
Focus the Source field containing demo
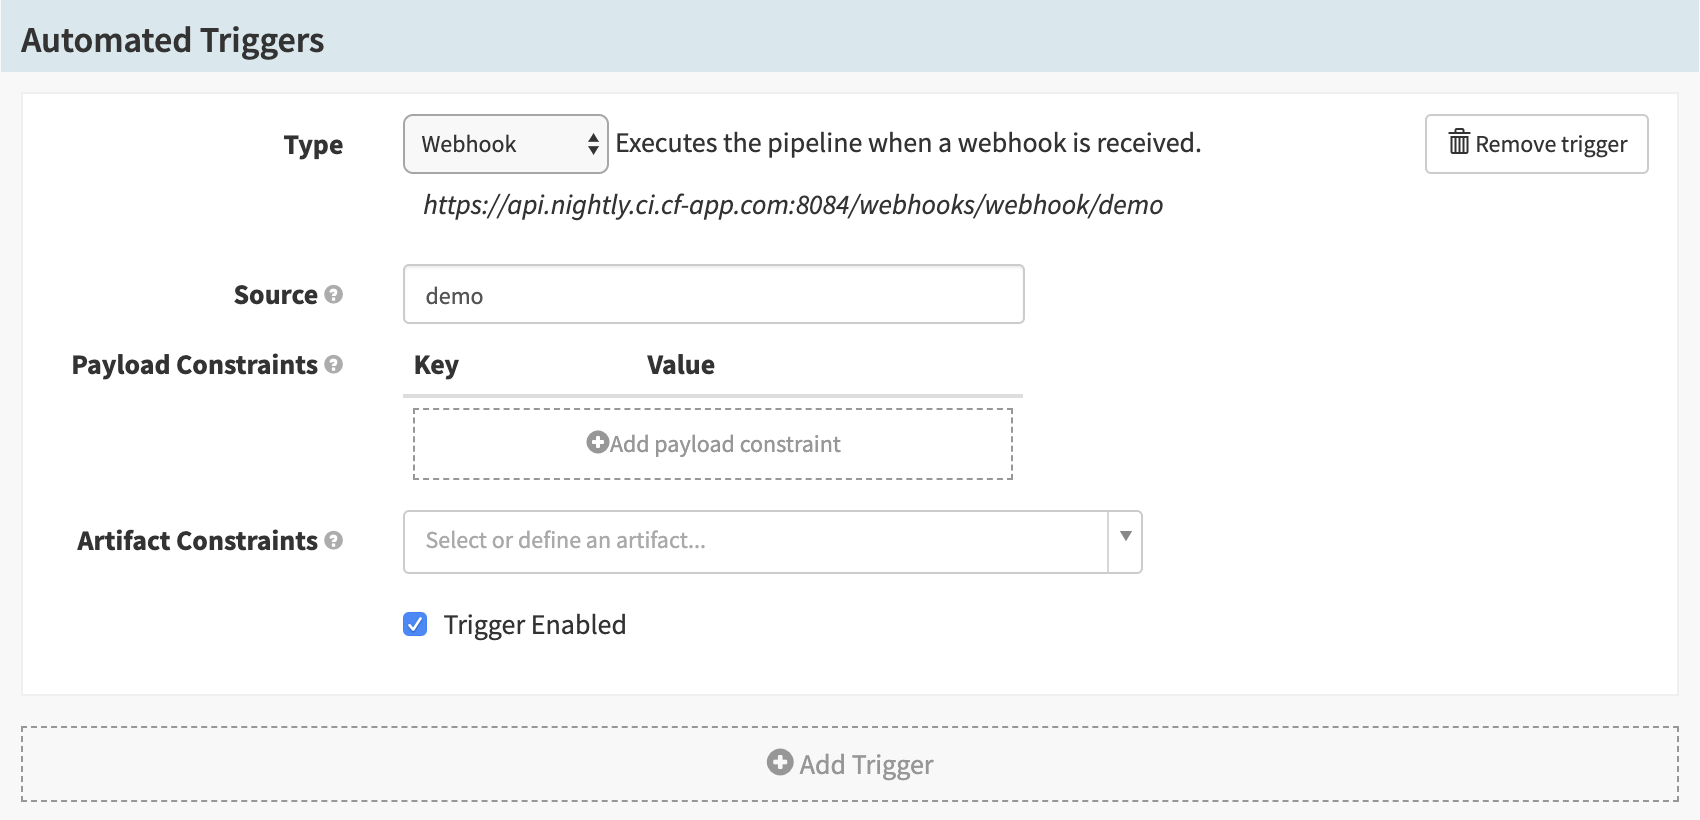tap(713, 295)
